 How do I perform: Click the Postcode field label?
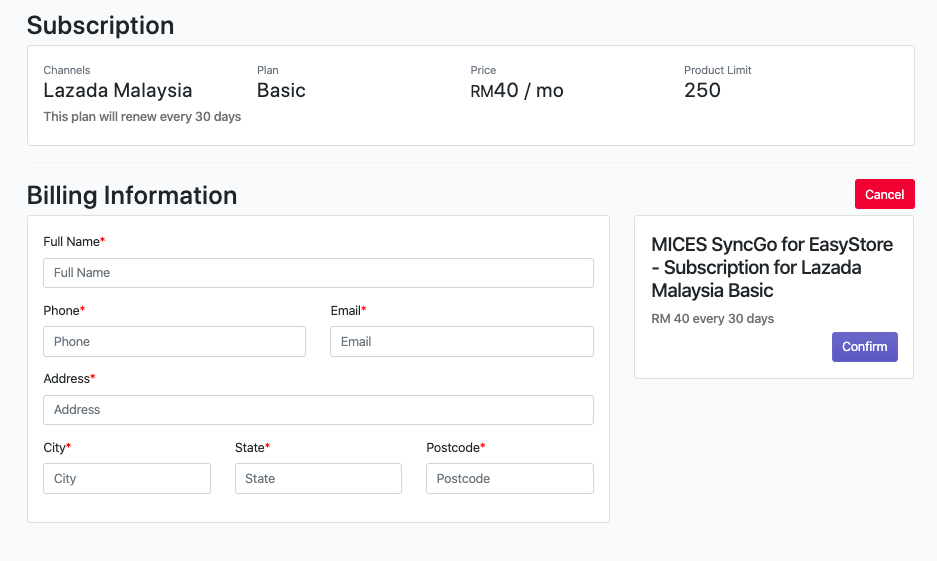pyautogui.click(x=453, y=447)
